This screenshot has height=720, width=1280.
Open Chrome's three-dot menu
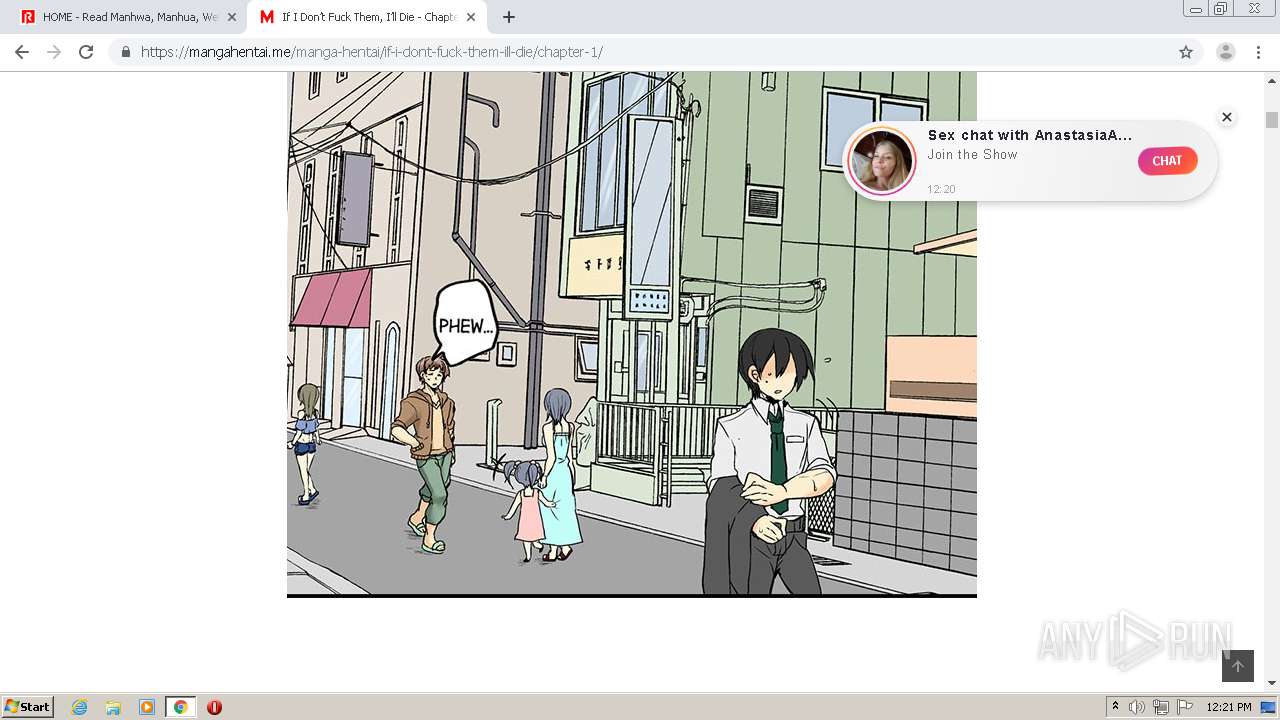[x=1258, y=52]
